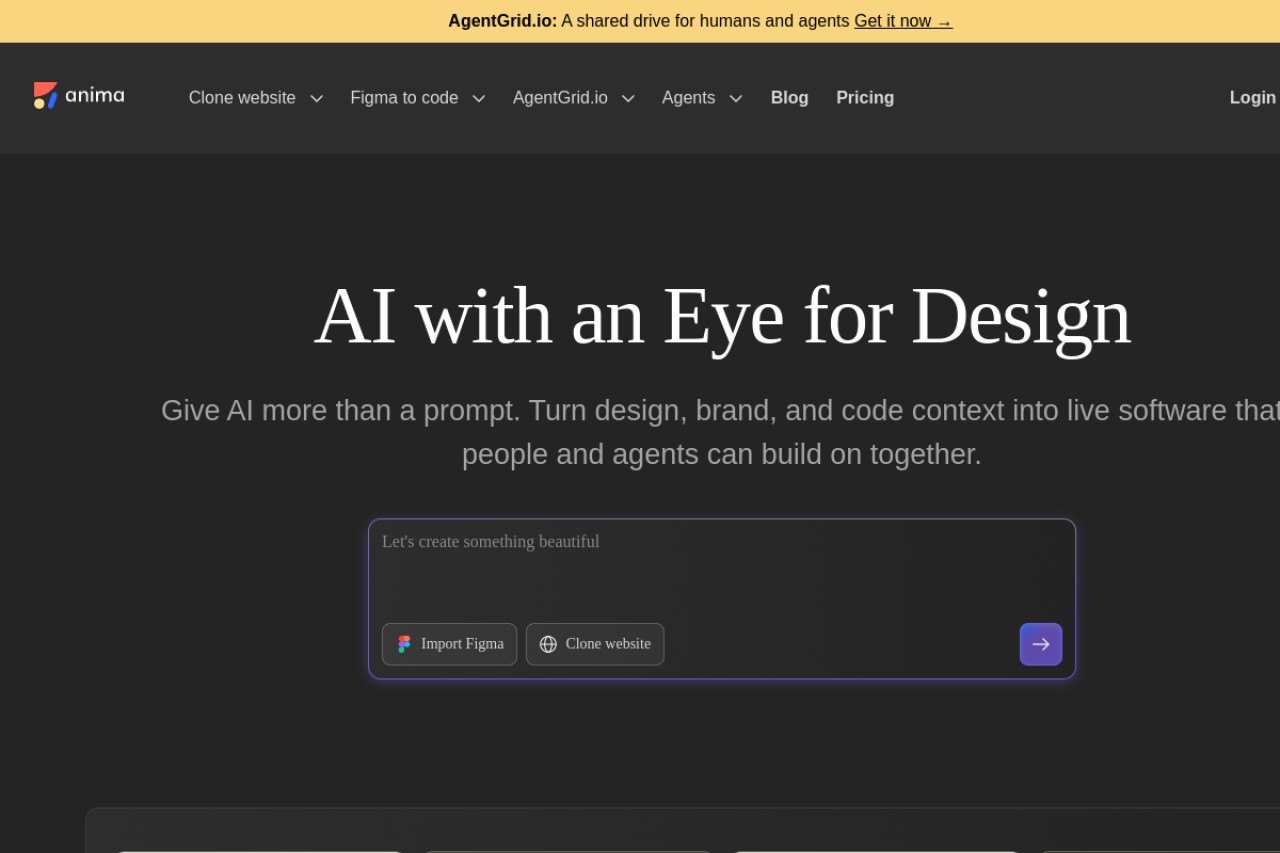
Task: Click the Import Figma button
Action: 449,644
